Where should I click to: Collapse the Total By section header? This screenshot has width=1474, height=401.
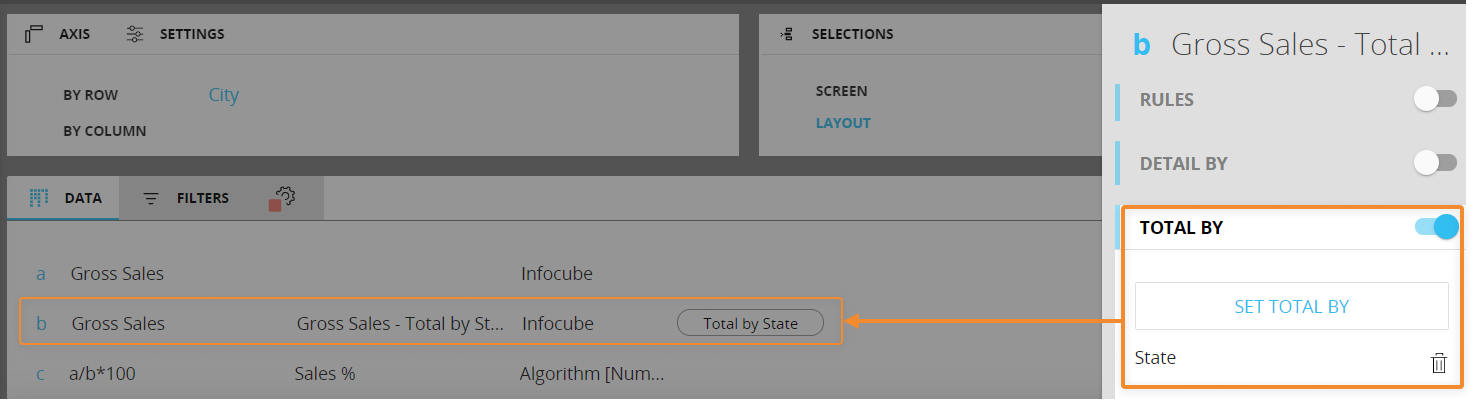coord(1181,228)
